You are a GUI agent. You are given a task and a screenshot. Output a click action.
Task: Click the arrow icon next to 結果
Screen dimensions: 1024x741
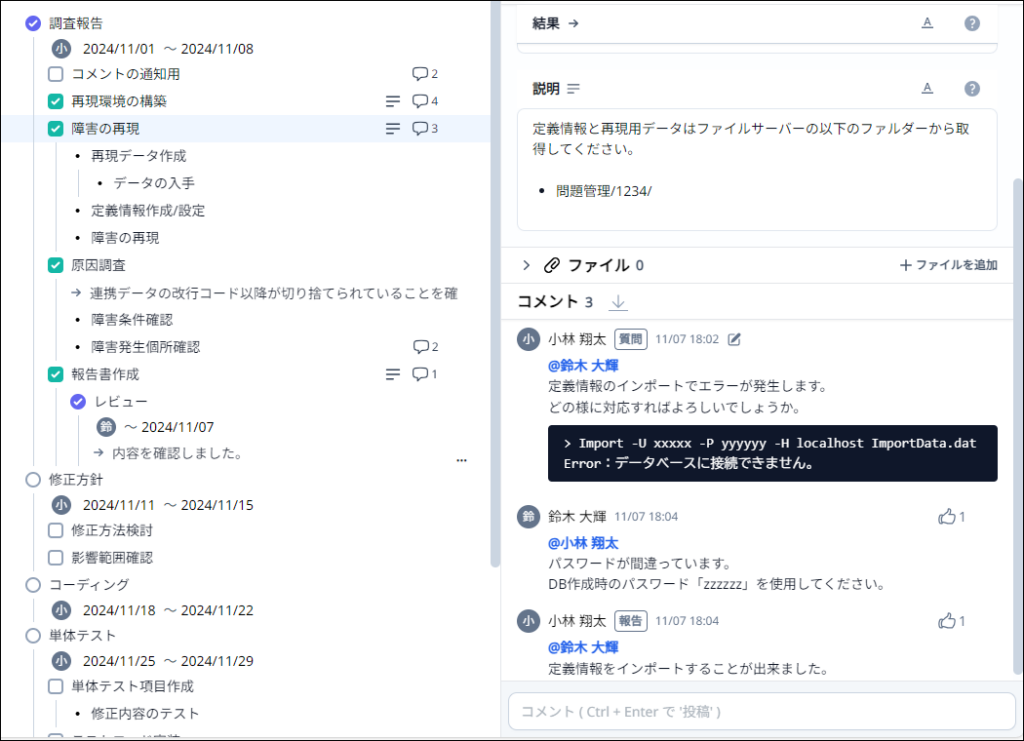click(573, 24)
